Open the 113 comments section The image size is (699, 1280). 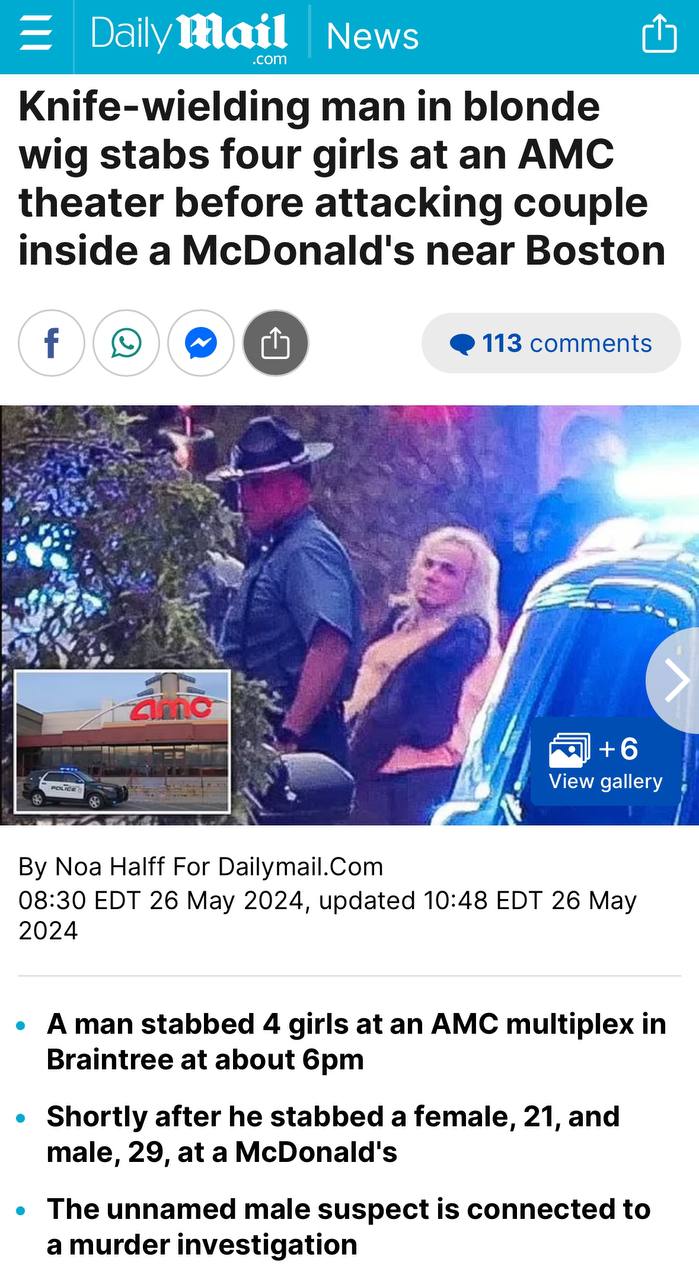pyautogui.click(x=551, y=343)
